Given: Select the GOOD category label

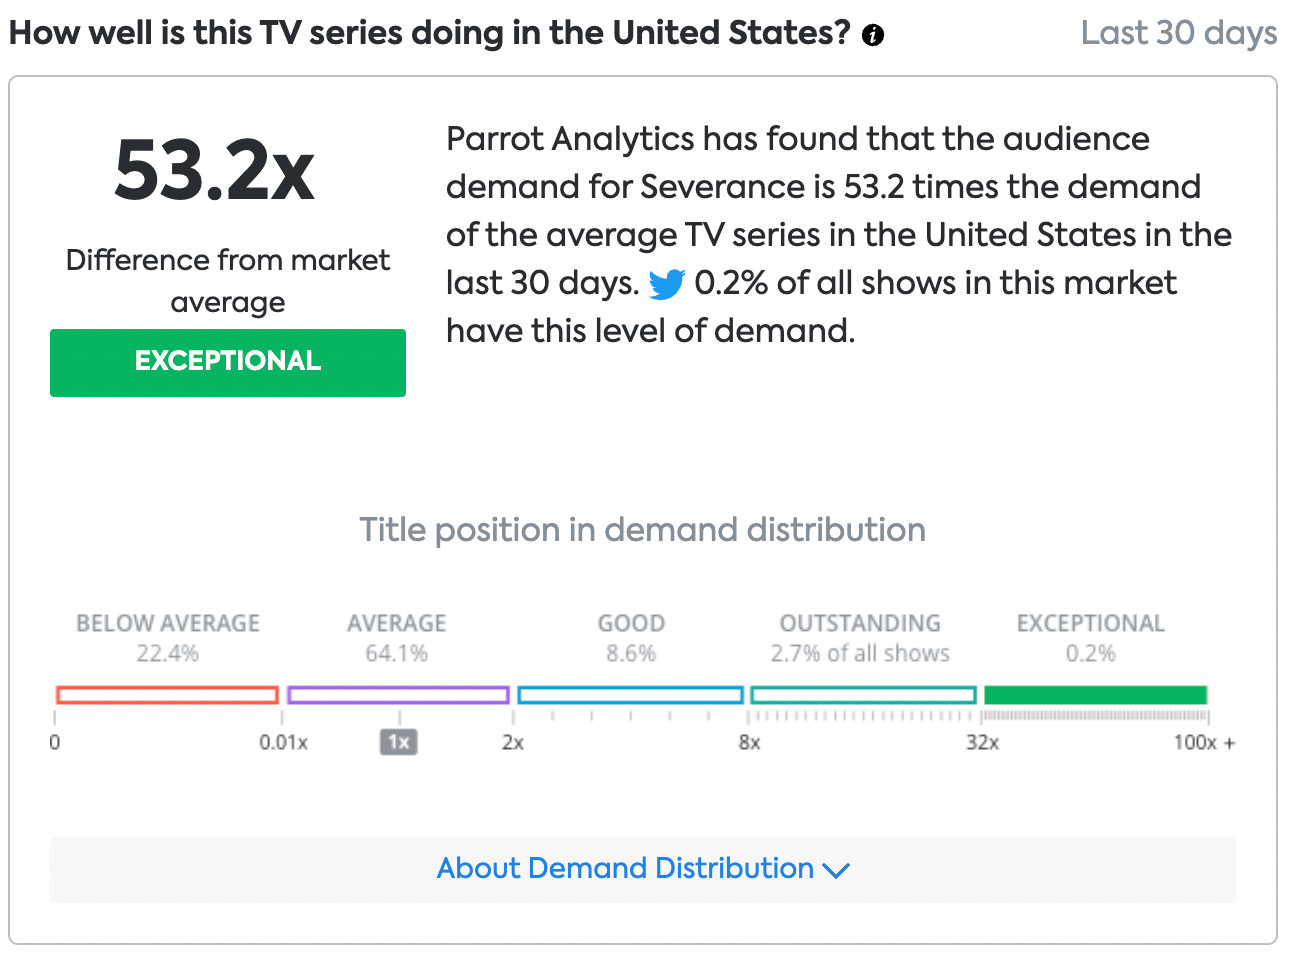Looking at the screenshot, I should tap(631, 623).
